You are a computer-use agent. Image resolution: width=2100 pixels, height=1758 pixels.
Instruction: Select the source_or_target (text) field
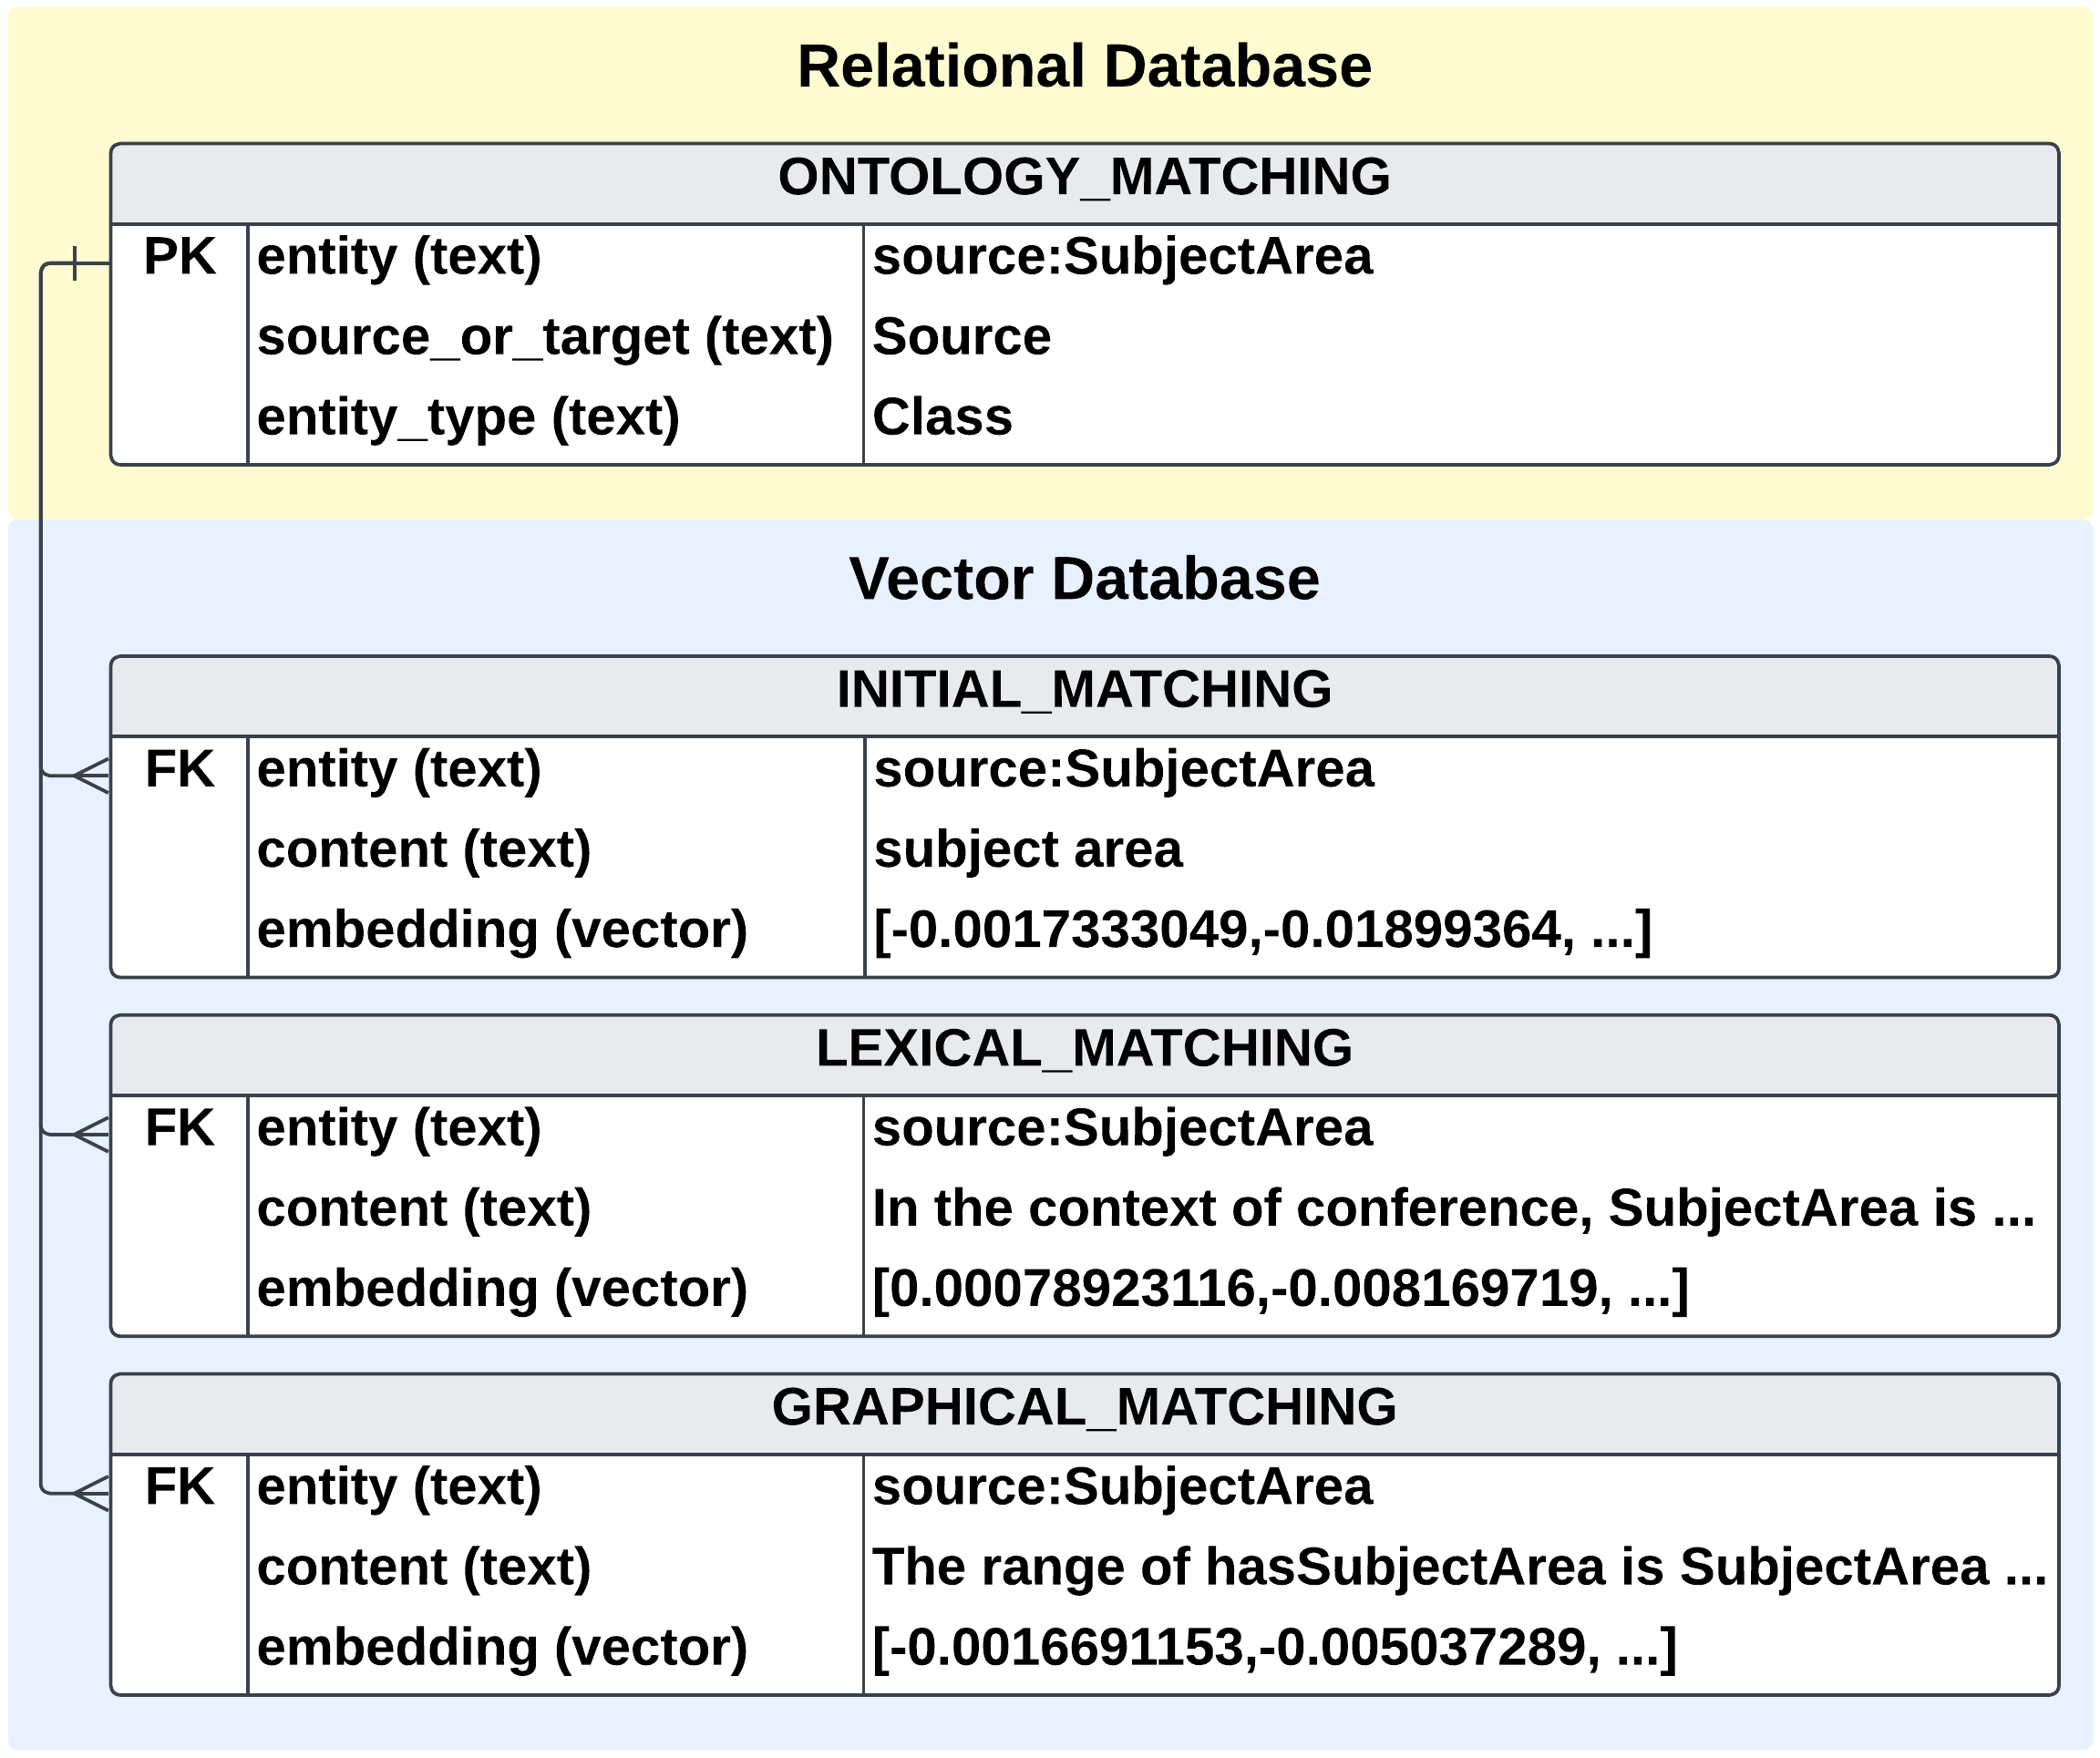click(x=544, y=337)
